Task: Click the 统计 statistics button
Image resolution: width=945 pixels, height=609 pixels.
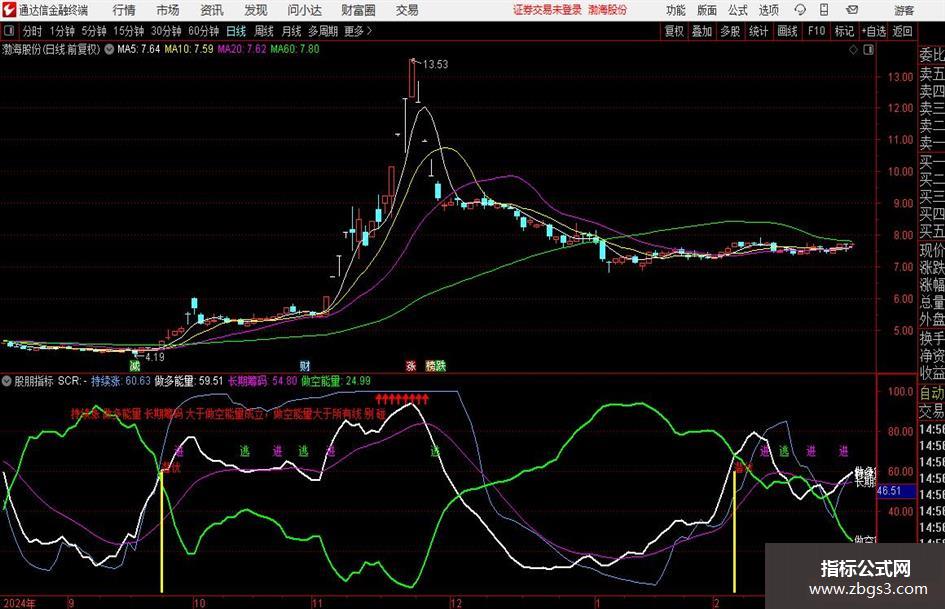Action: pos(758,31)
